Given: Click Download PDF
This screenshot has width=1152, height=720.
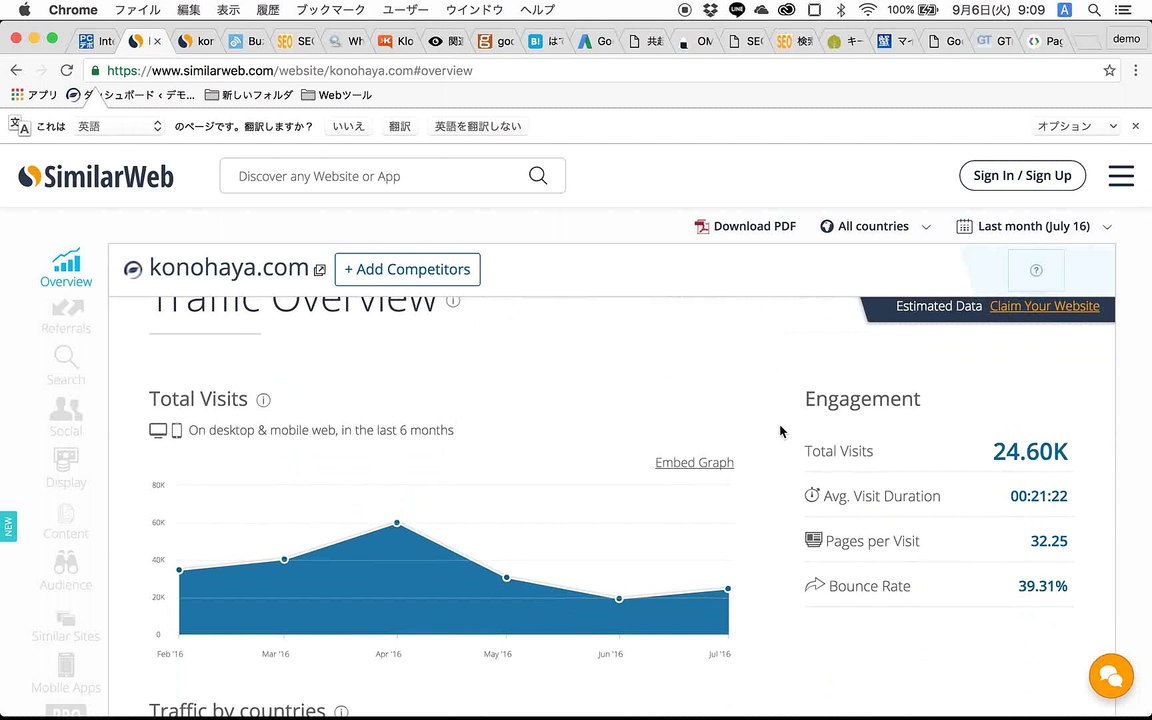Looking at the screenshot, I should [x=745, y=226].
